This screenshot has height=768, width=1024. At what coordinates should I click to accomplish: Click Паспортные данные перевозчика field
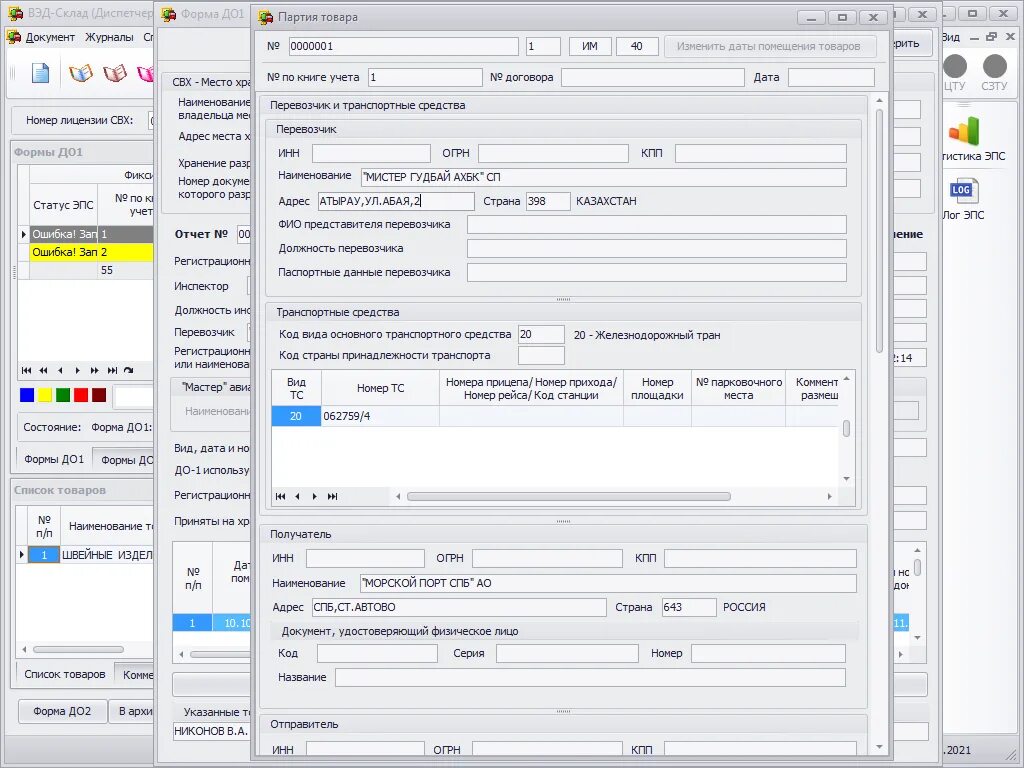coord(656,272)
